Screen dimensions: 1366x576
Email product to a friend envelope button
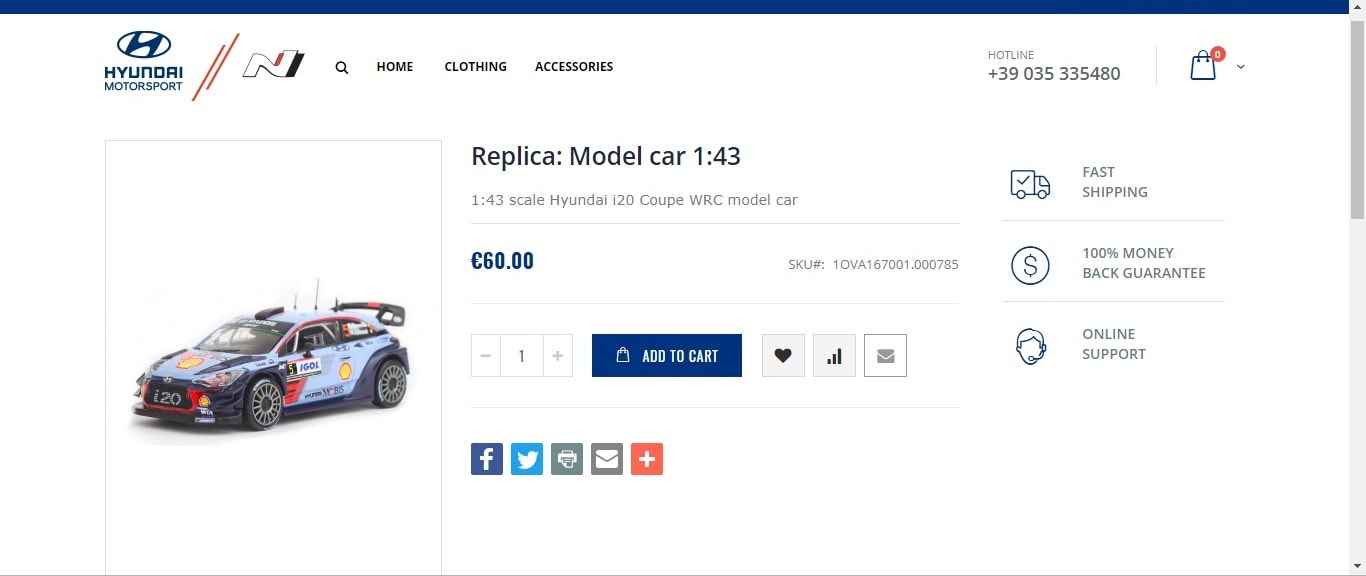tap(885, 355)
